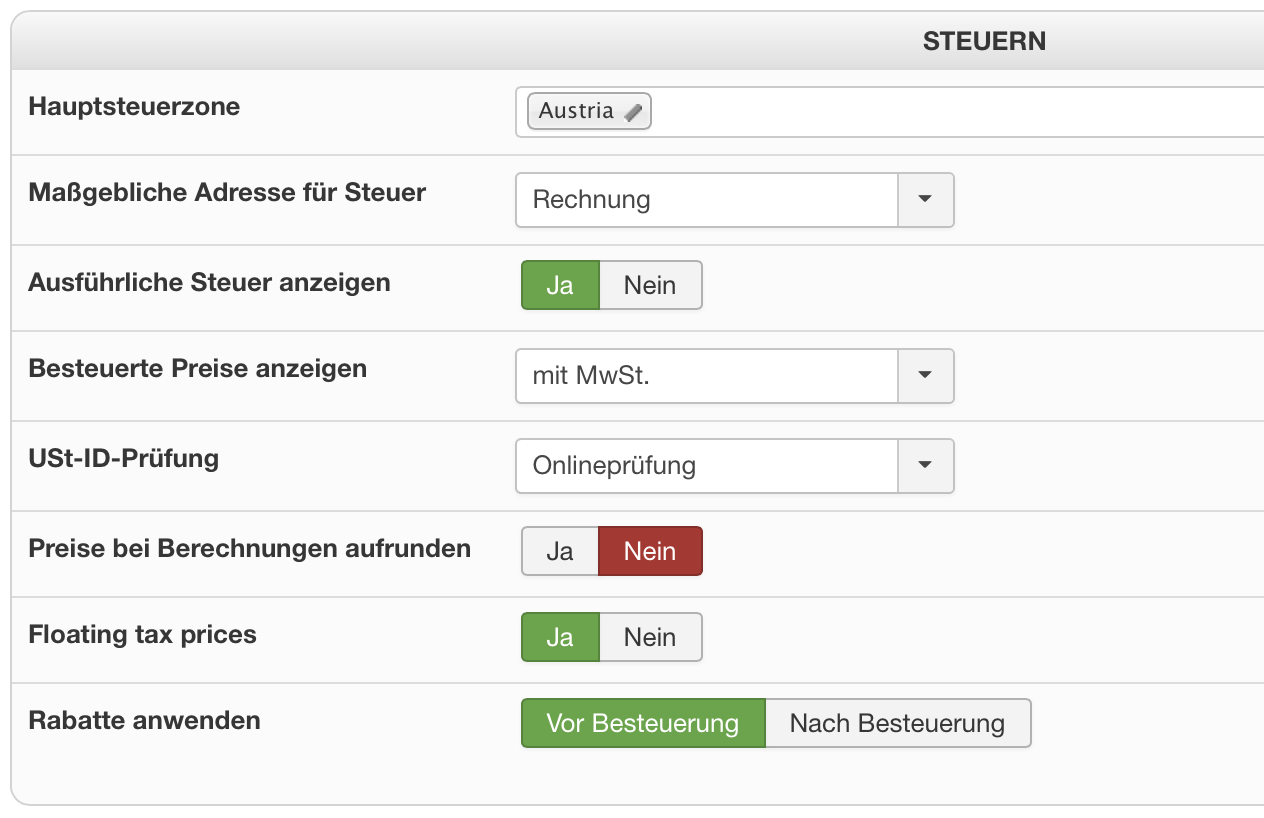Viewport: 1264px width, 818px height.
Task: Click the pencil icon on Austria tag
Action: [633, 112]
